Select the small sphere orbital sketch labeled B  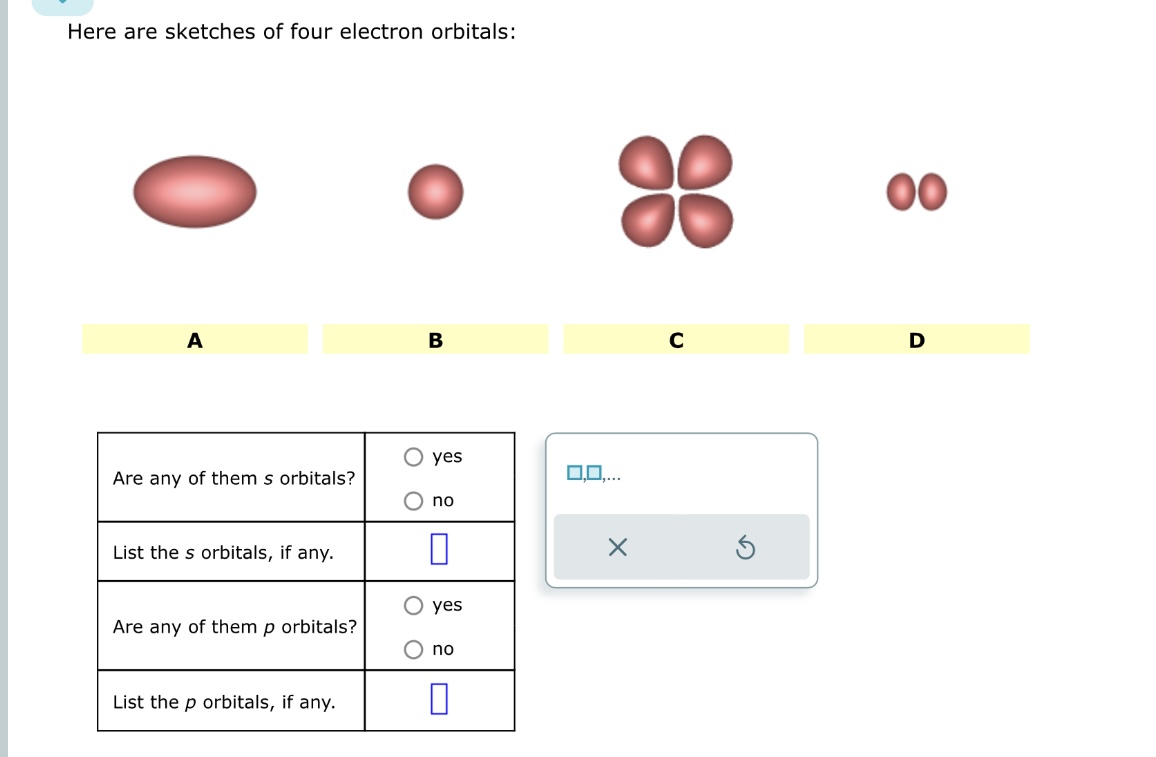click(435, 192)
